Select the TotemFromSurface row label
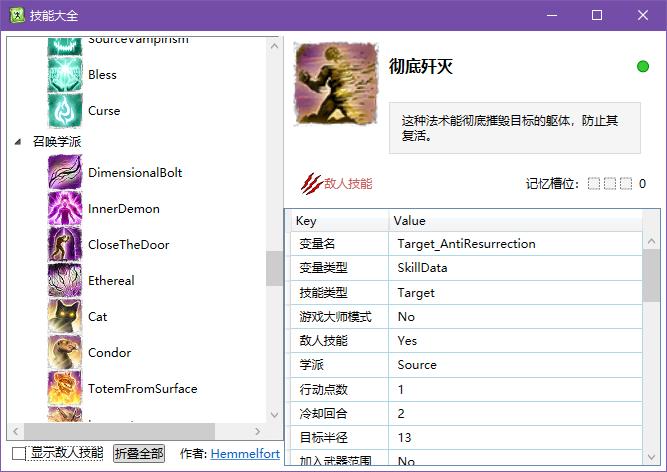This screenshot has height=472, width=667. pos(143,389)
